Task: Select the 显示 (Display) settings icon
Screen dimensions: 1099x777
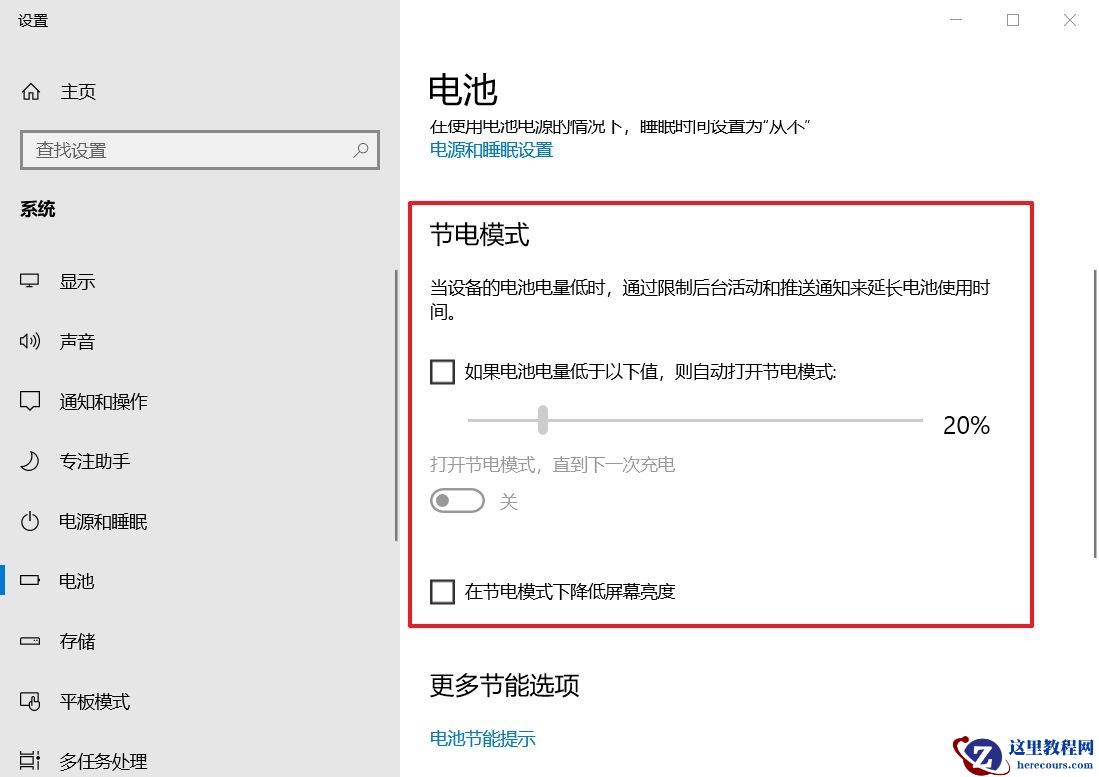Action: coord(31,281)
